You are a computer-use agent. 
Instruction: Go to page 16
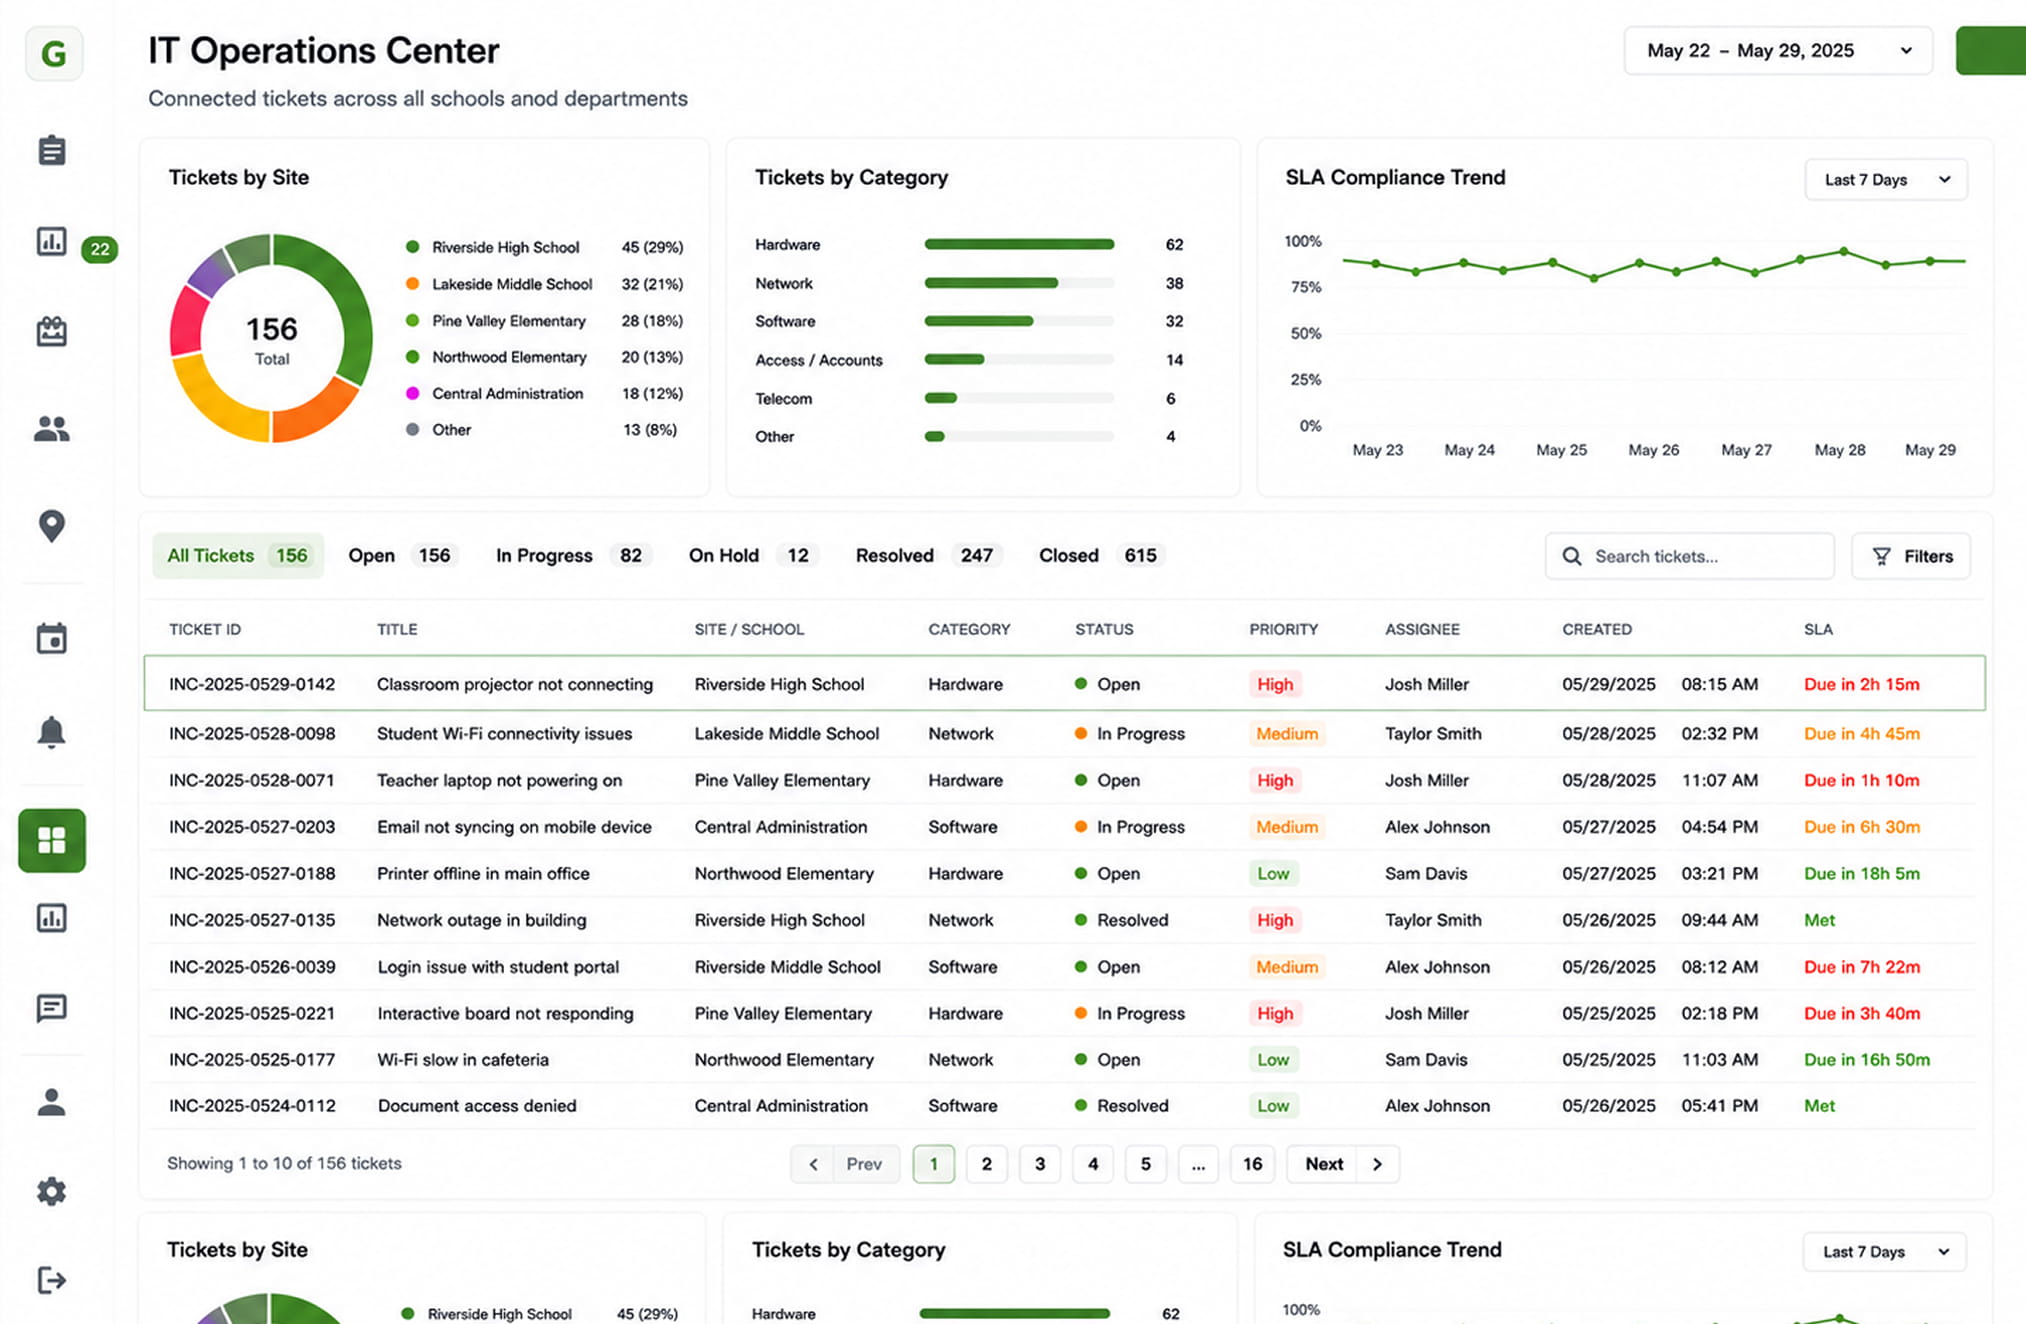(1252, 1164)
